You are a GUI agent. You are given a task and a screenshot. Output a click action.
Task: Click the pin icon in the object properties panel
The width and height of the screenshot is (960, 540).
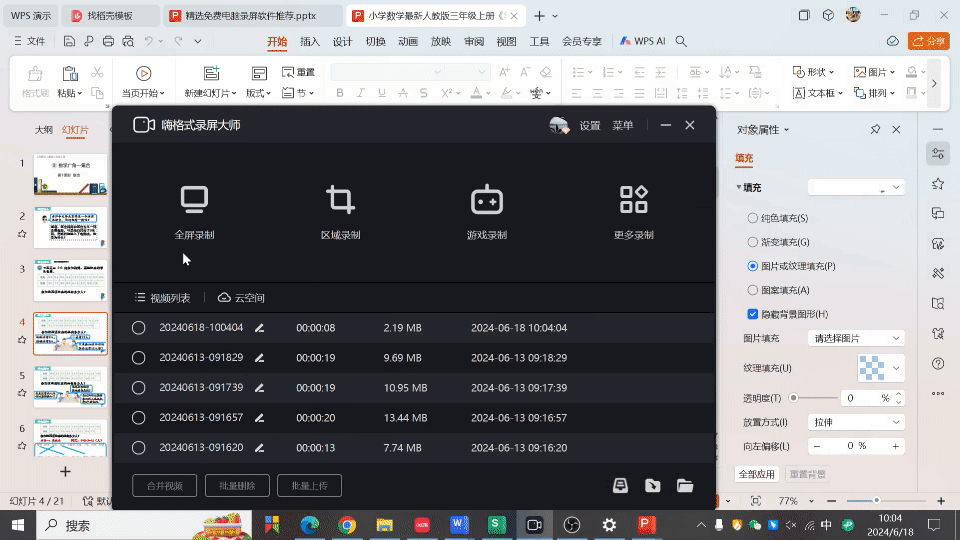875,130
